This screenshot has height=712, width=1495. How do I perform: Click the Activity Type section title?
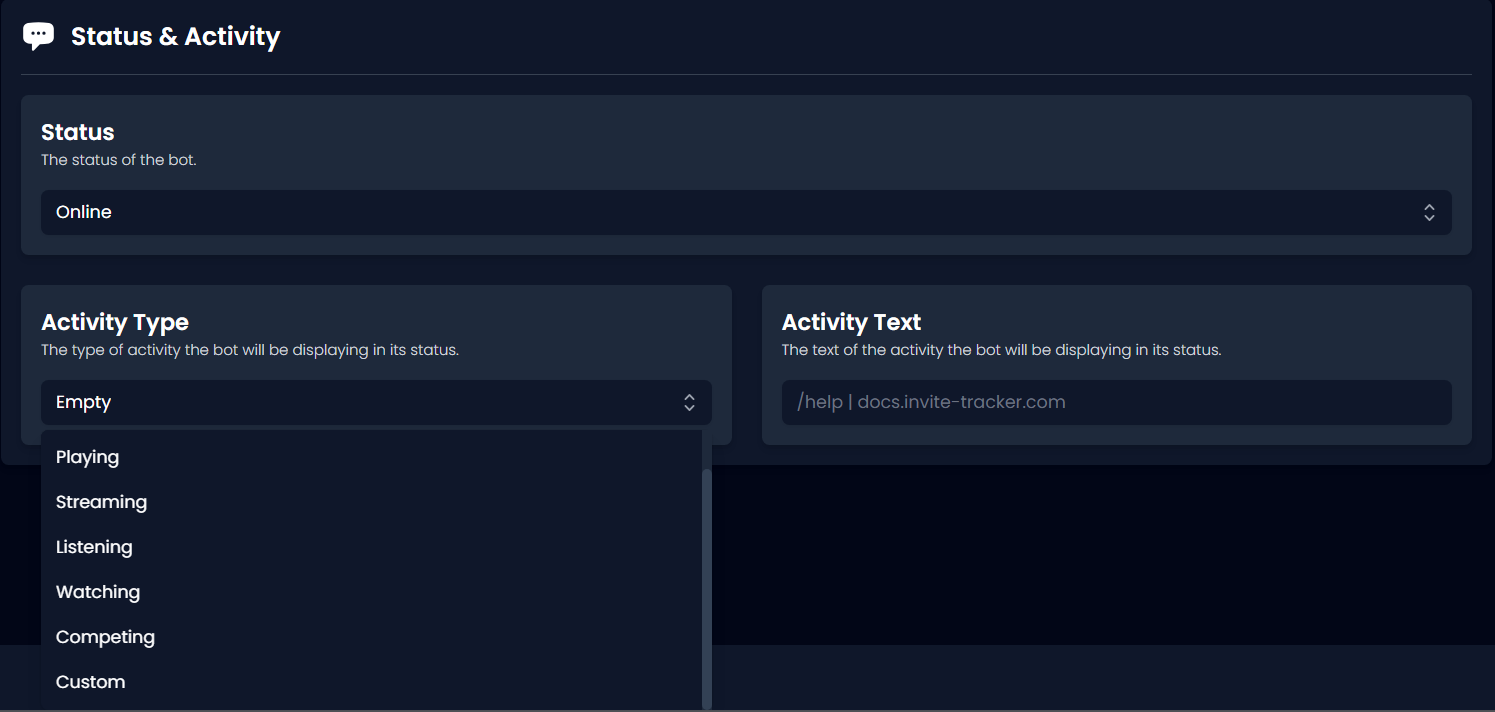click(x=114, y=322)
